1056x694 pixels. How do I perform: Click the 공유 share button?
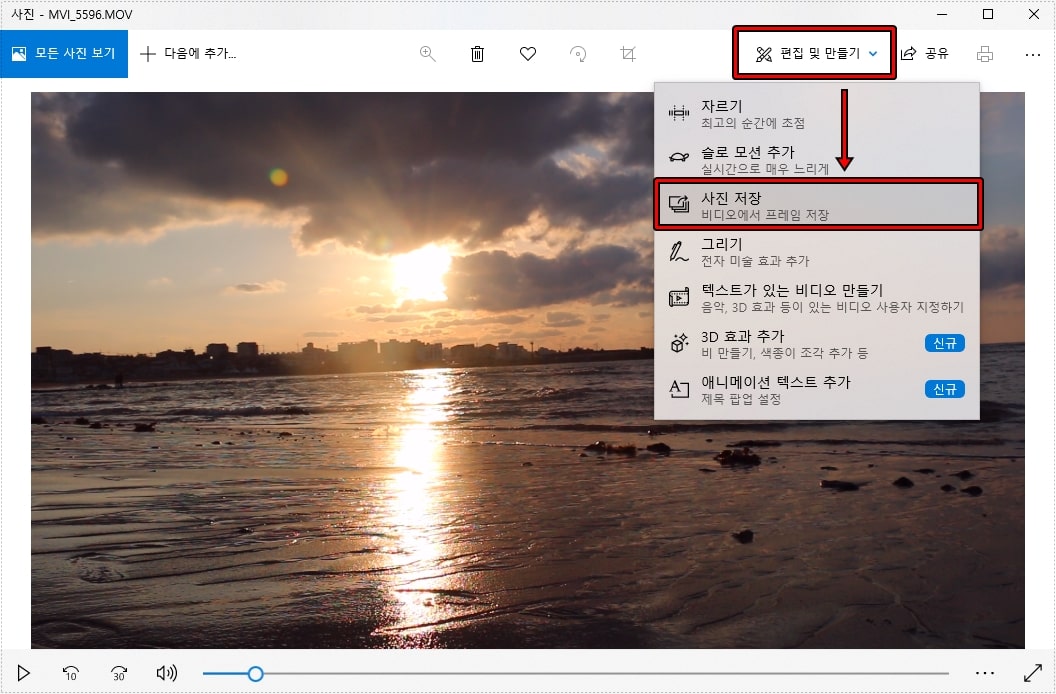coord(925,53)
